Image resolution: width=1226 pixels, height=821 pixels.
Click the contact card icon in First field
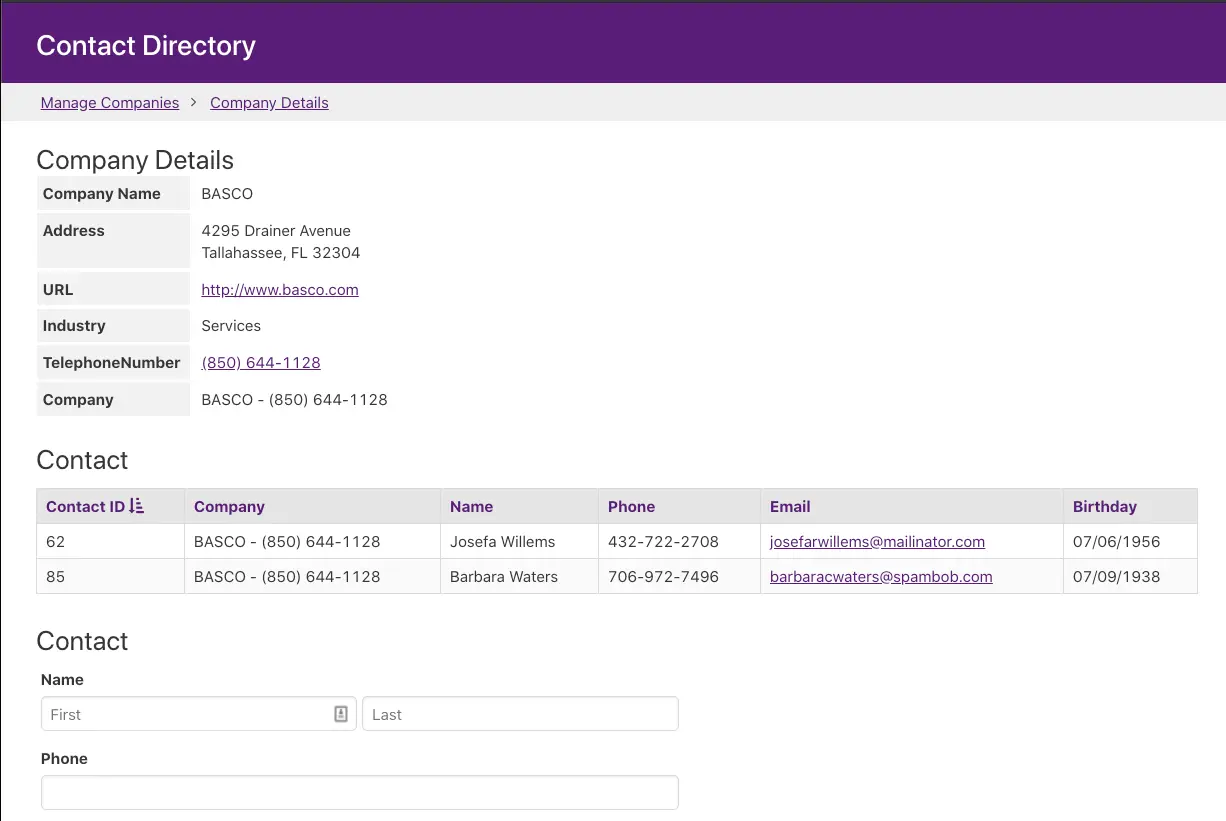[x=340, y=714]
